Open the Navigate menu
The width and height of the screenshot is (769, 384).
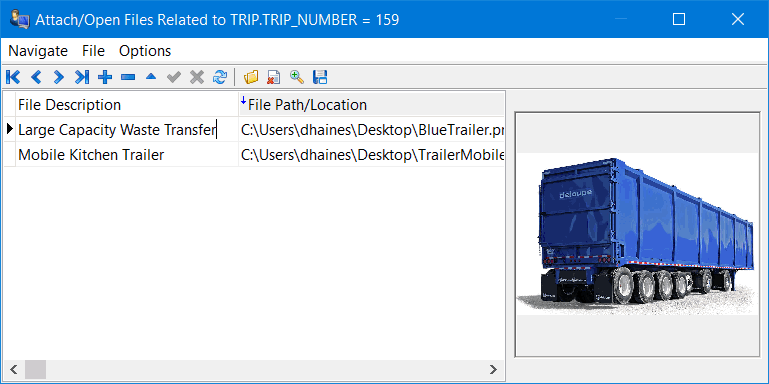38,51
